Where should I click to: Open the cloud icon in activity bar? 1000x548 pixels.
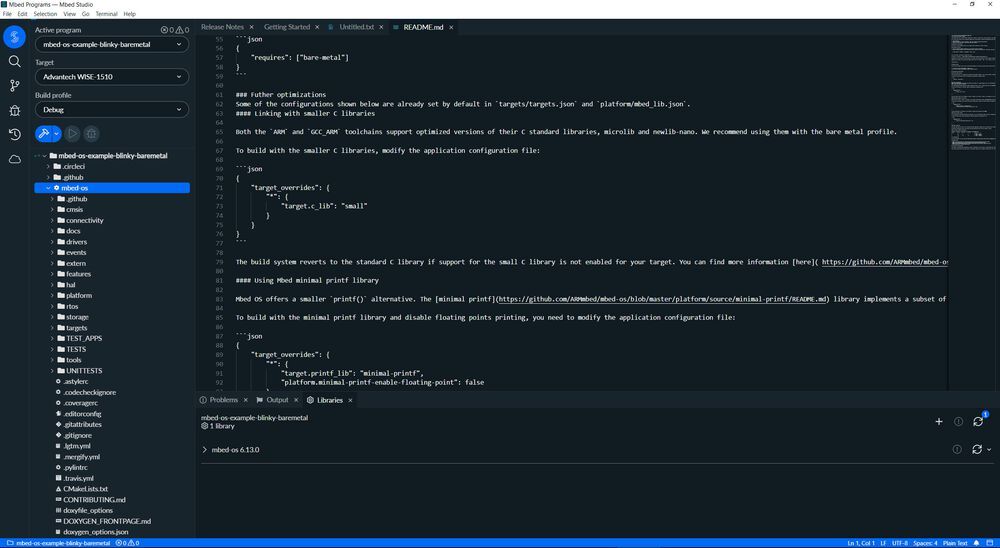(x=14, y=159)
